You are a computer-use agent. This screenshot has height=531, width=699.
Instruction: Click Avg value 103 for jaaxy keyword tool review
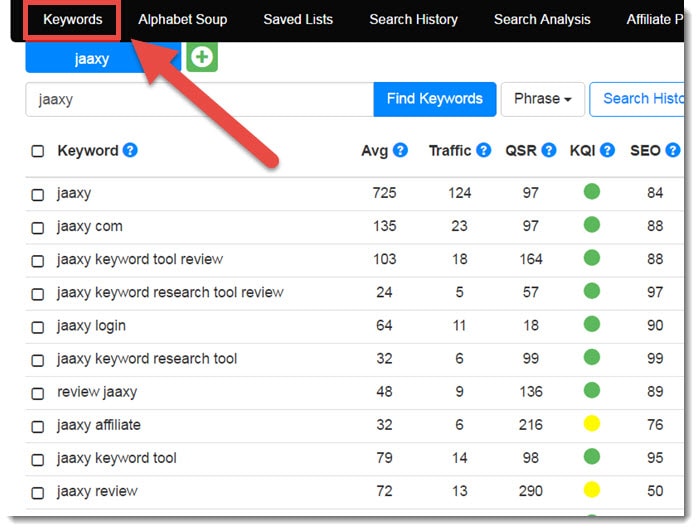(384, 259)
